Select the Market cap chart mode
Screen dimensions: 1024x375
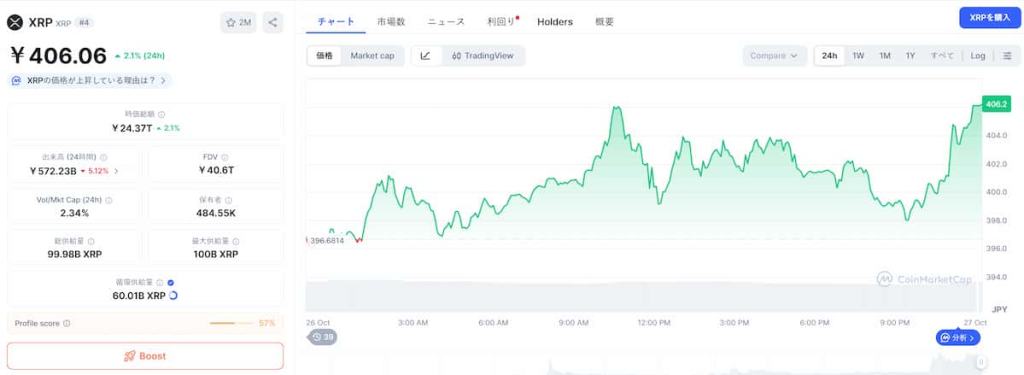372,56
